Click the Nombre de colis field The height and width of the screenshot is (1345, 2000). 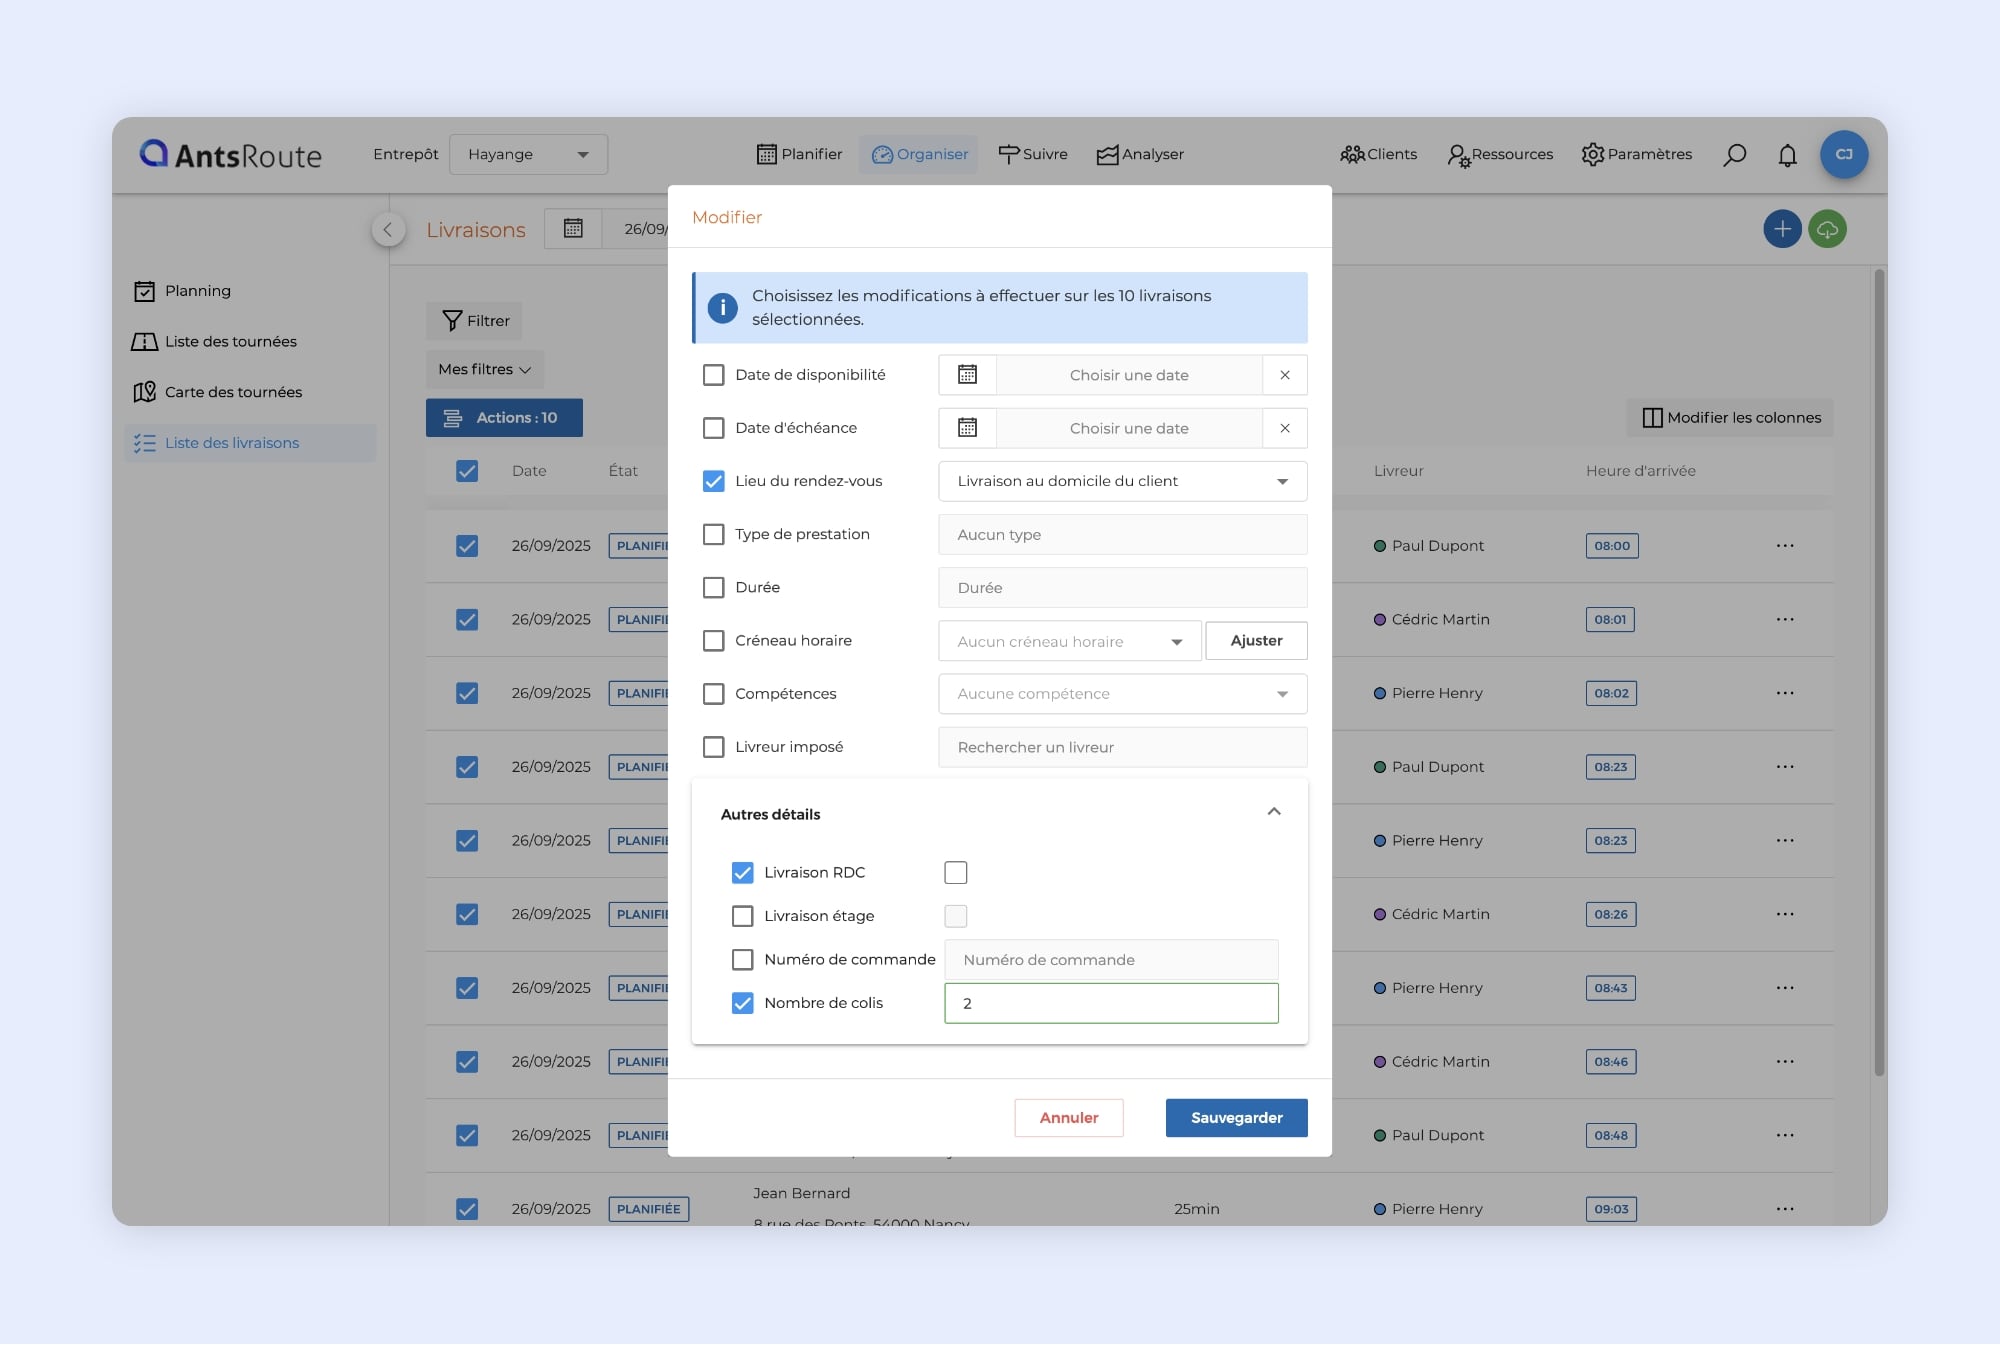click(1111, 1003)
